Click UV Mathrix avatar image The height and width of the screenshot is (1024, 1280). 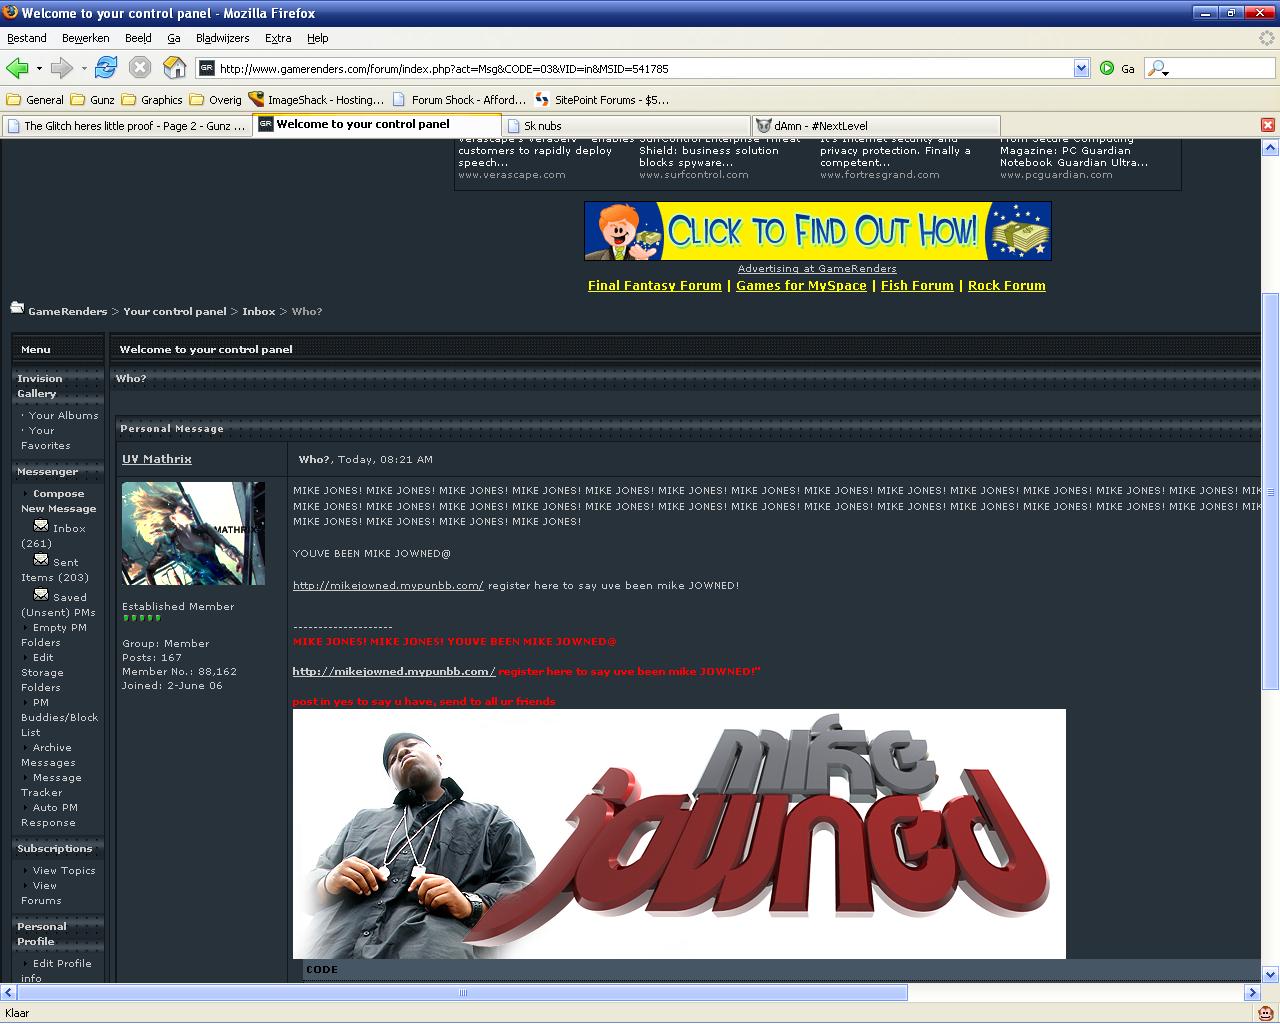(194, 534)
